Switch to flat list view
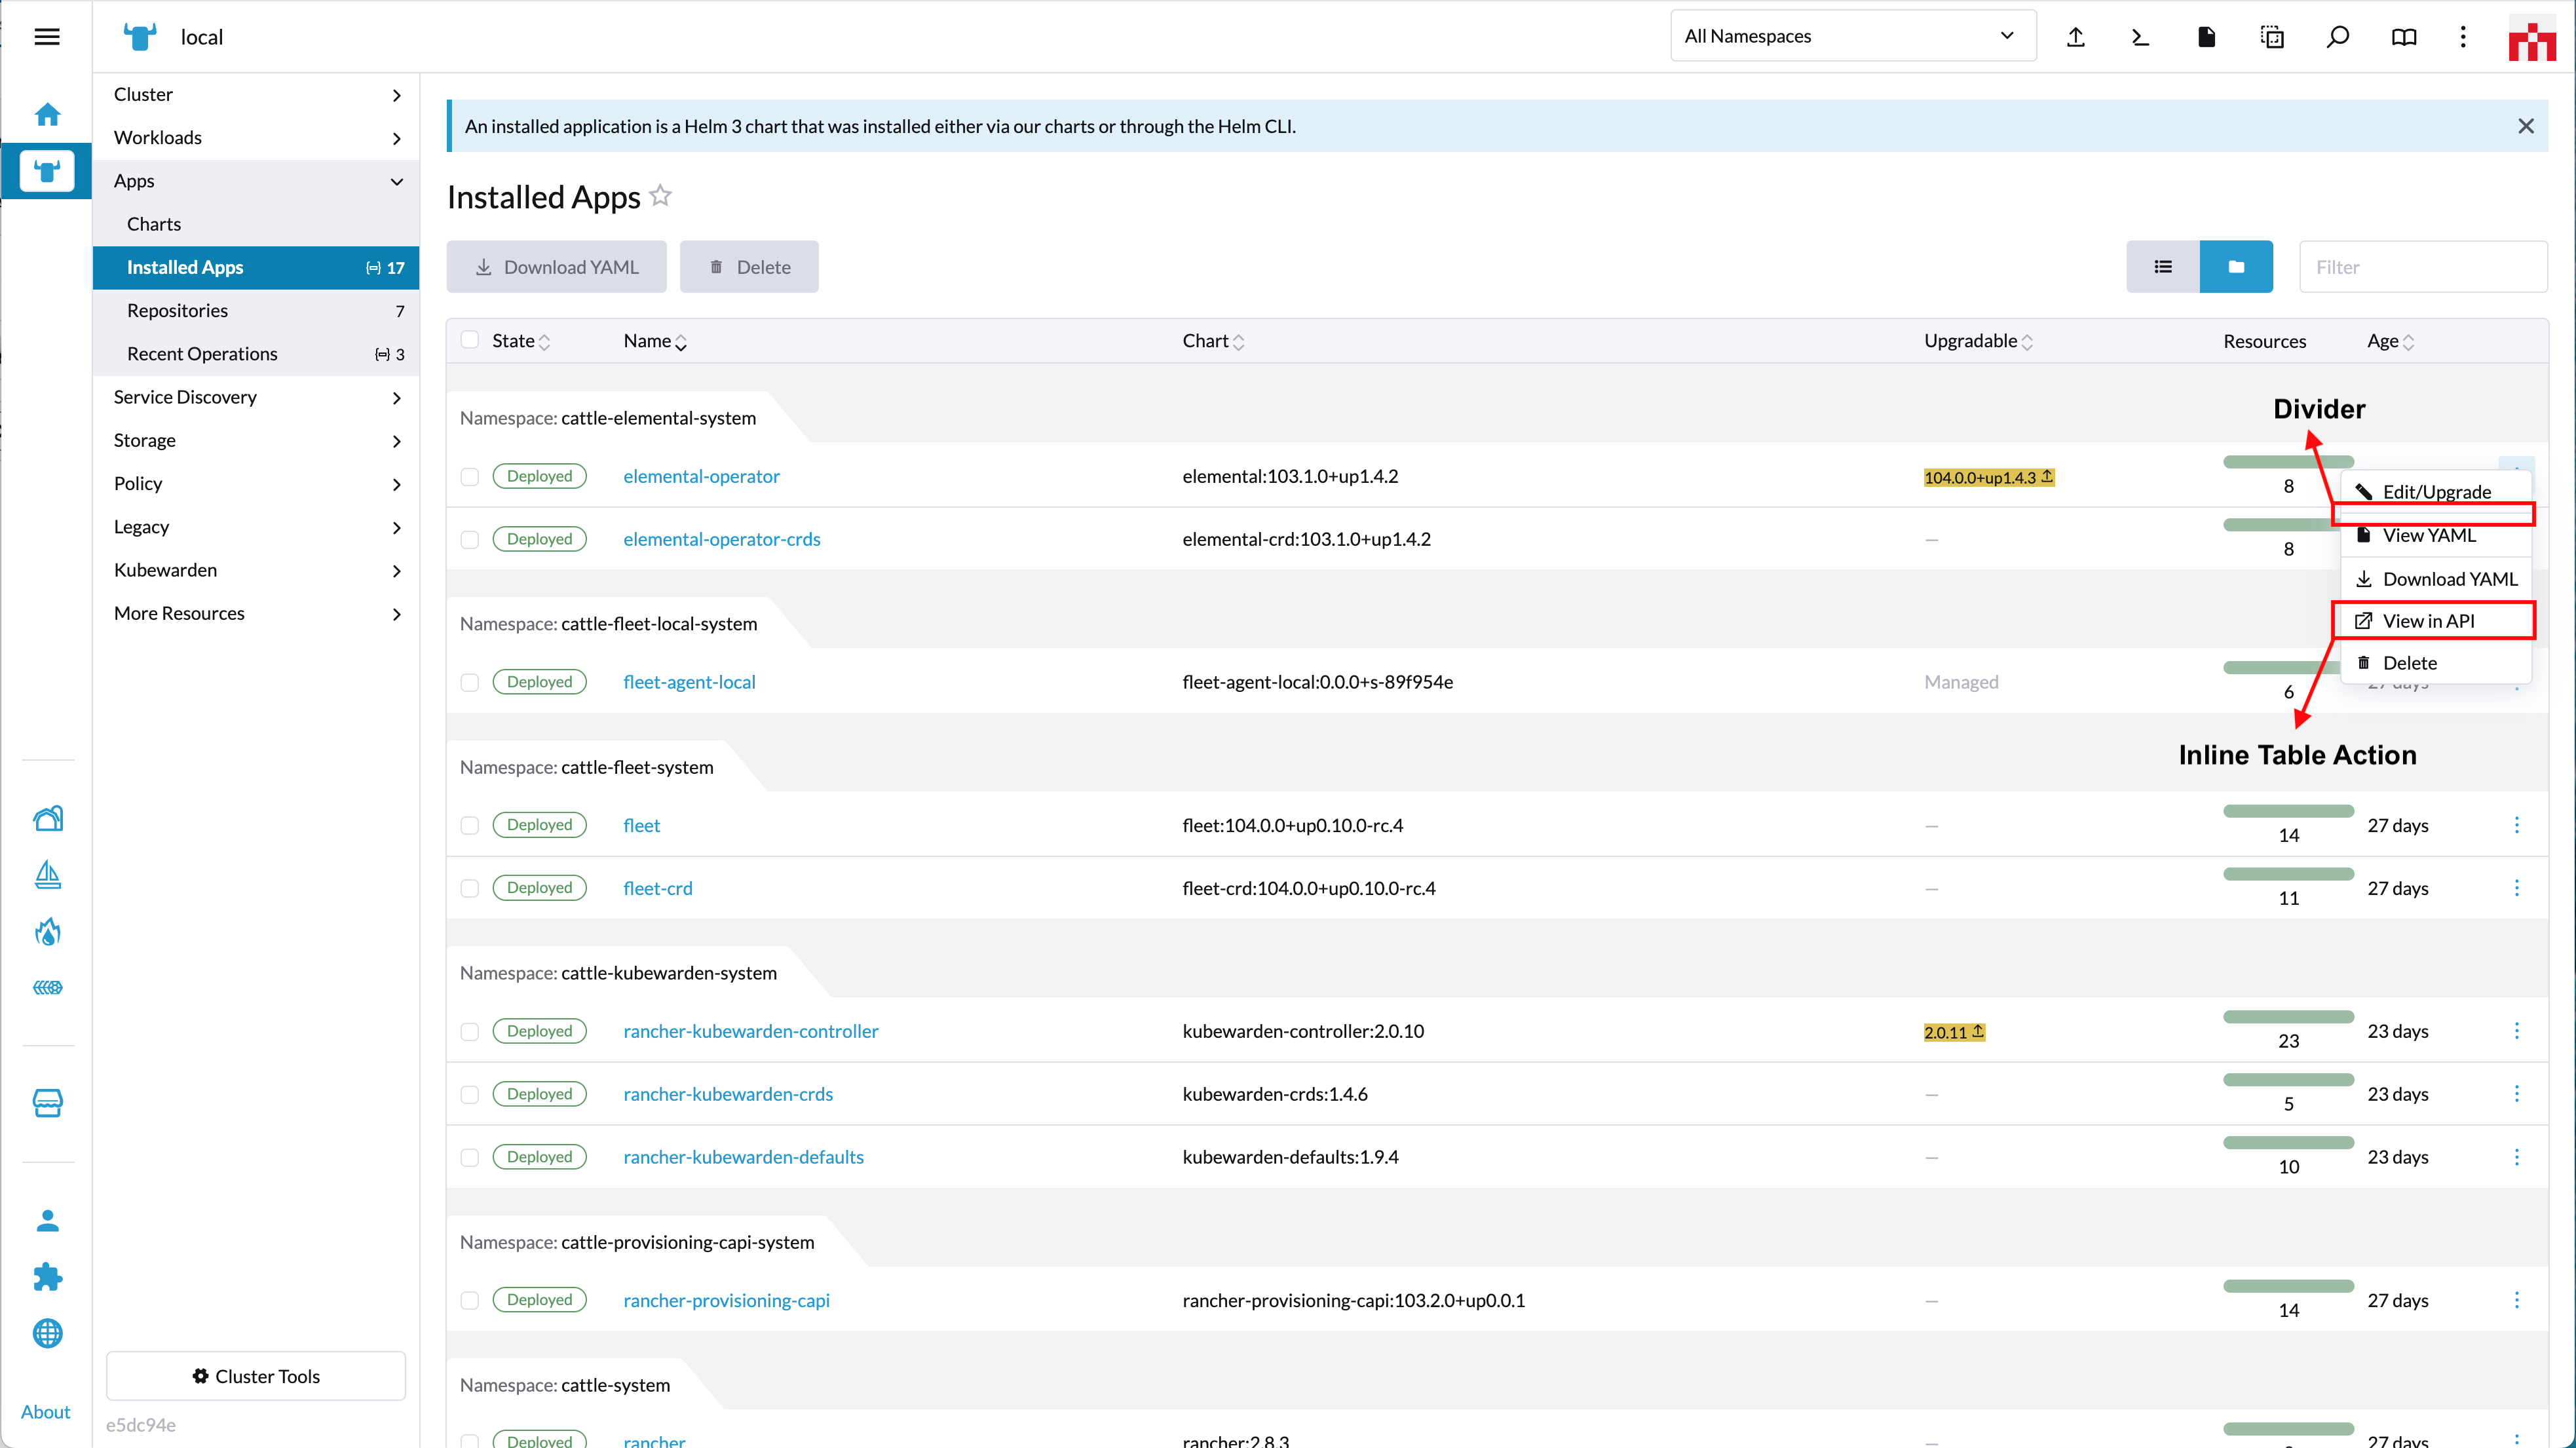Image resolution: width=2576 pixels, height=1448 pixels. [x=2163, y=267]
